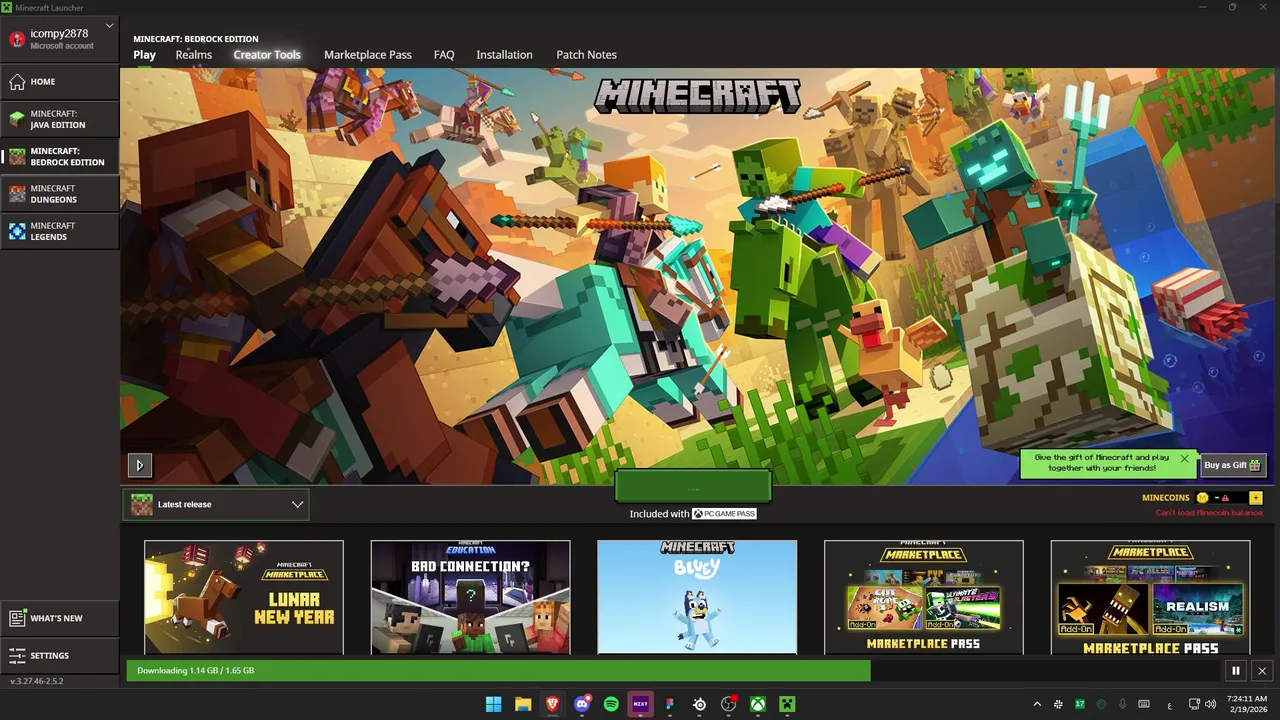1280x720 pixels.
Task: Add Minecoins with the yellow plus button
Action: click(x=1256, y=498)
